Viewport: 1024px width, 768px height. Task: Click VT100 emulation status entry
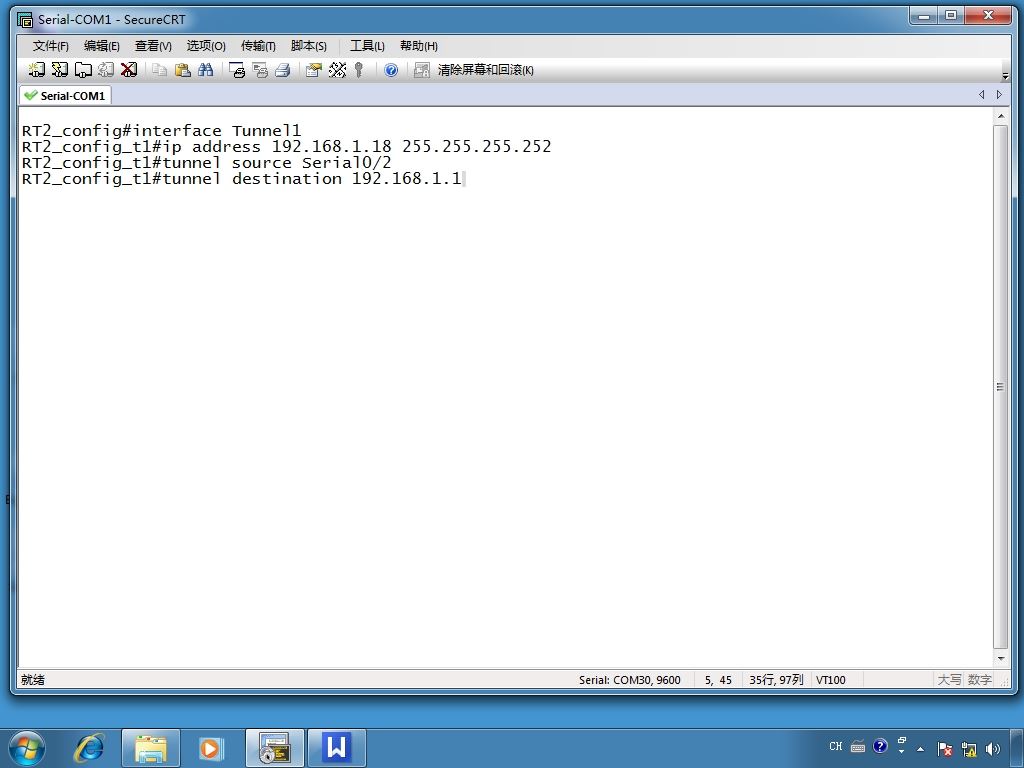pos(831,680)
